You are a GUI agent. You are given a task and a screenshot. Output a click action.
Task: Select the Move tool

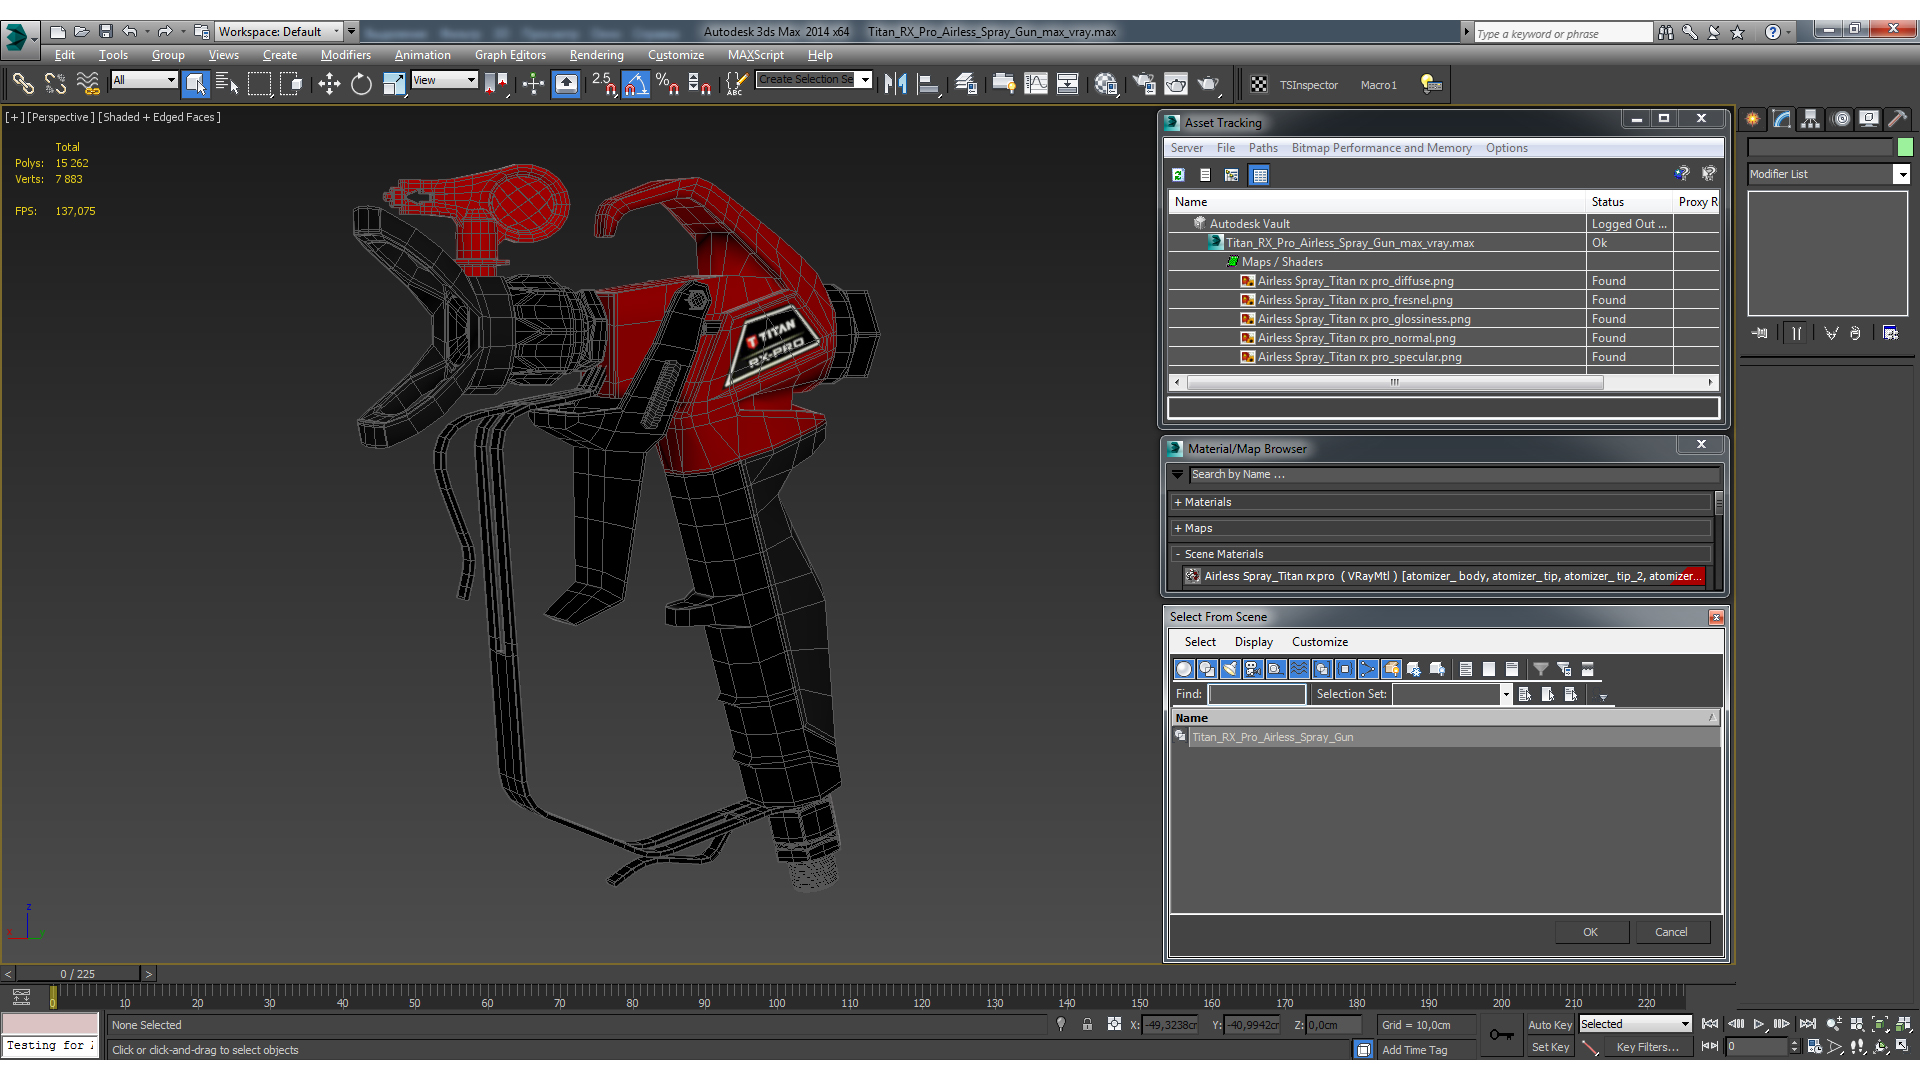329,85
